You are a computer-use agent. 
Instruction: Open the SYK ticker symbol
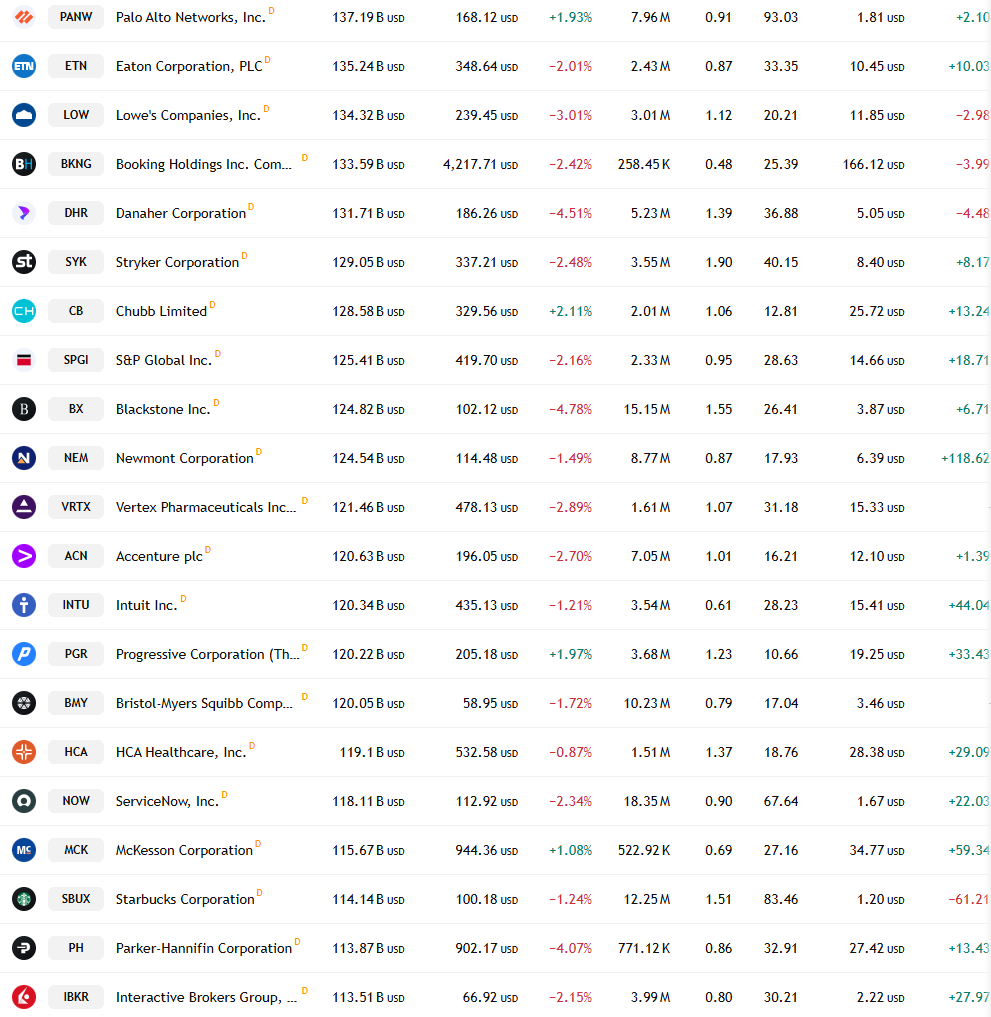[x=76, y=262]
